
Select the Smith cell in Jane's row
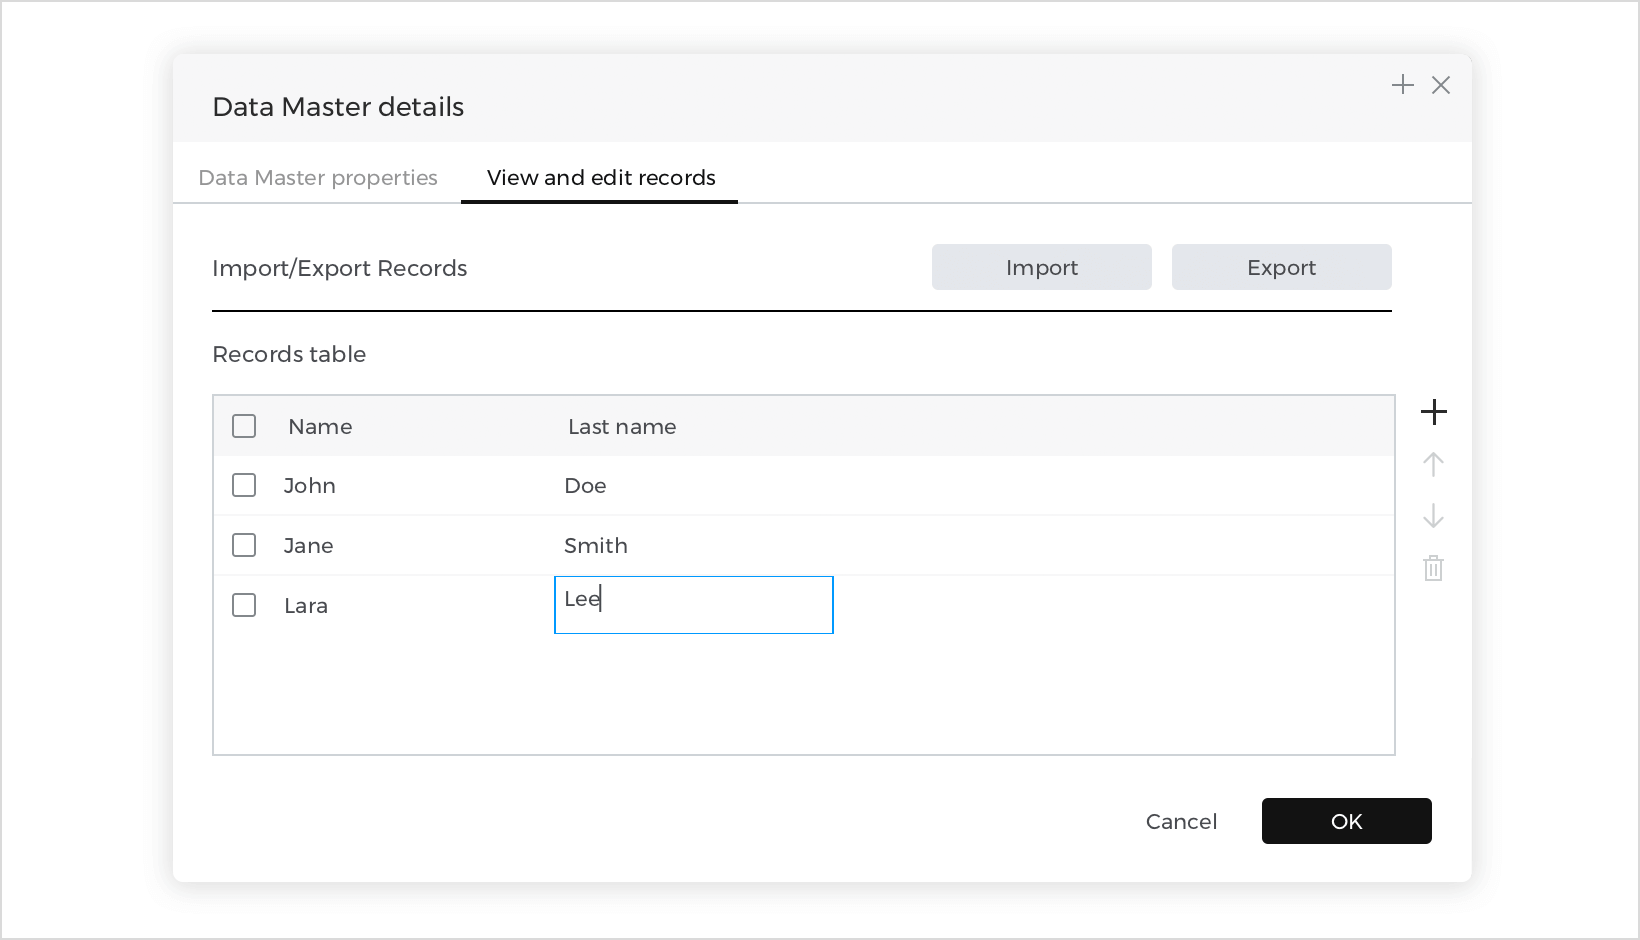click(596, 545)
